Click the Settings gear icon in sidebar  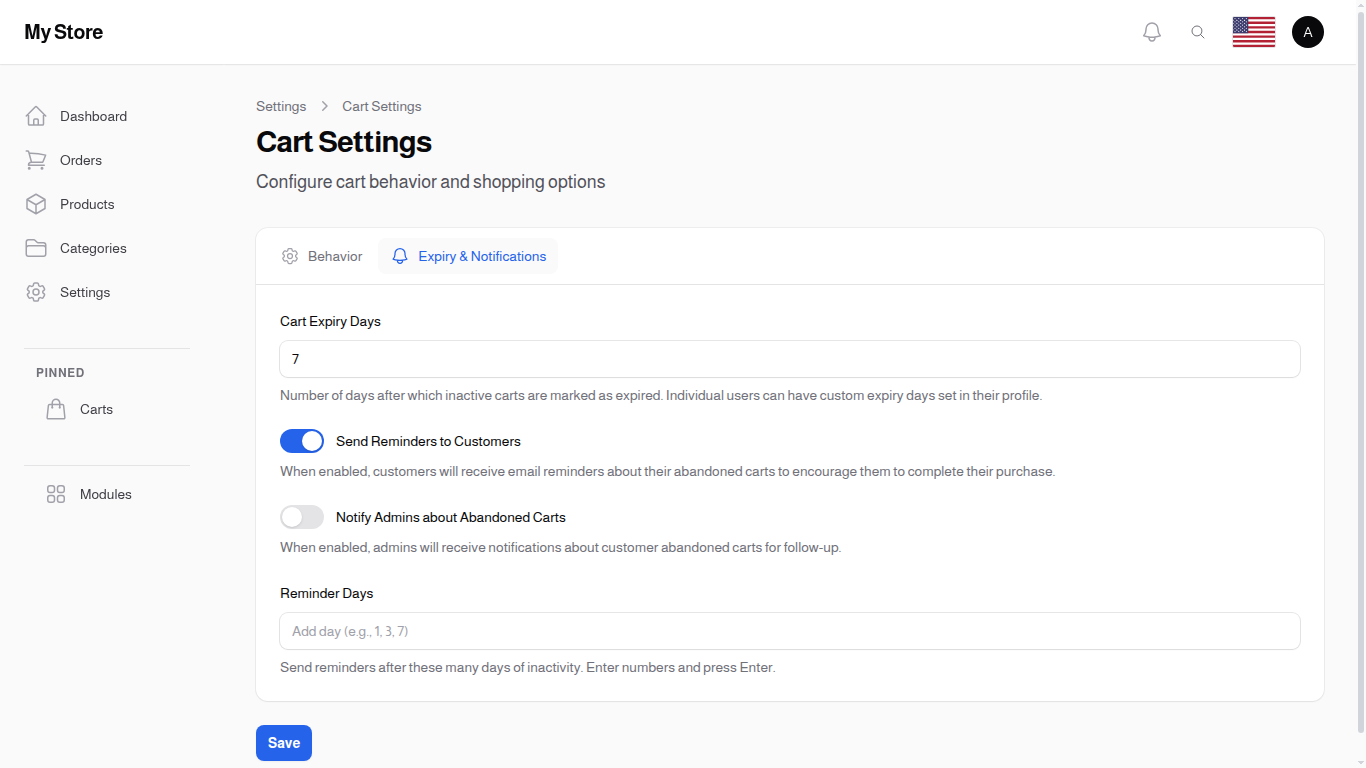coord(36,291)
